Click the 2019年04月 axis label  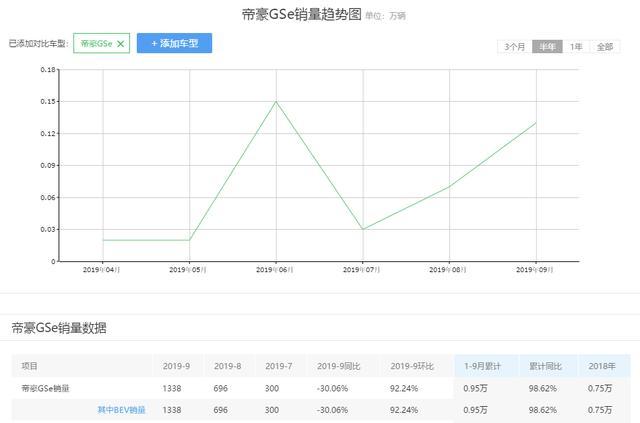102,269
